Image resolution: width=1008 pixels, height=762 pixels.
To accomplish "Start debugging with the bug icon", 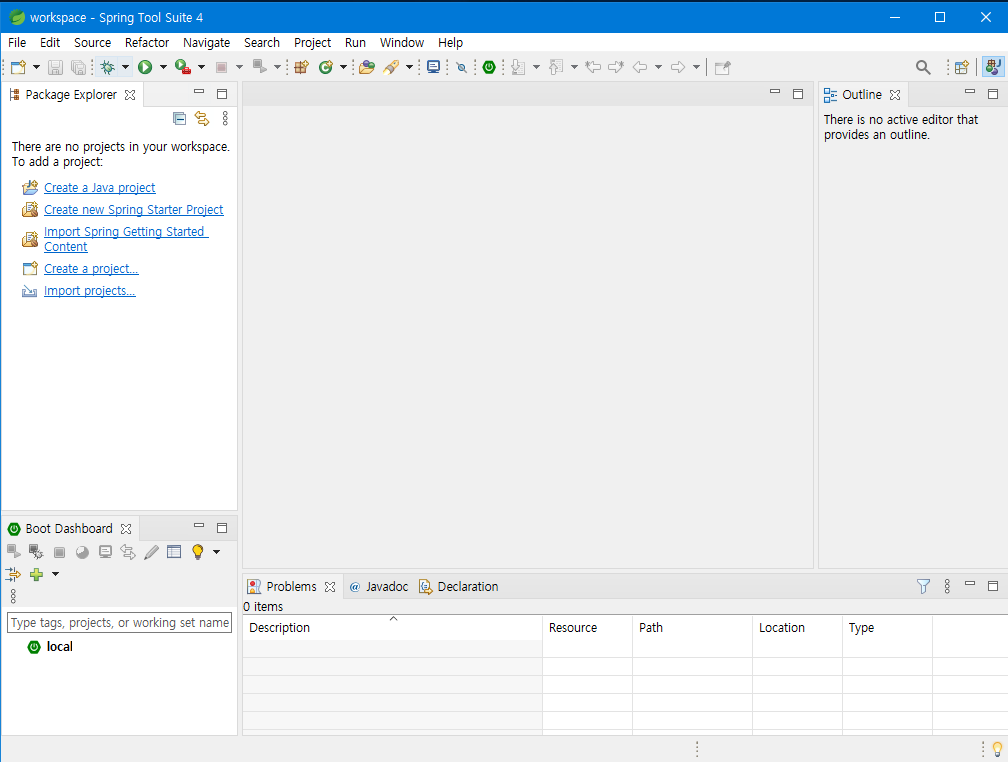I will coord(108,67).
